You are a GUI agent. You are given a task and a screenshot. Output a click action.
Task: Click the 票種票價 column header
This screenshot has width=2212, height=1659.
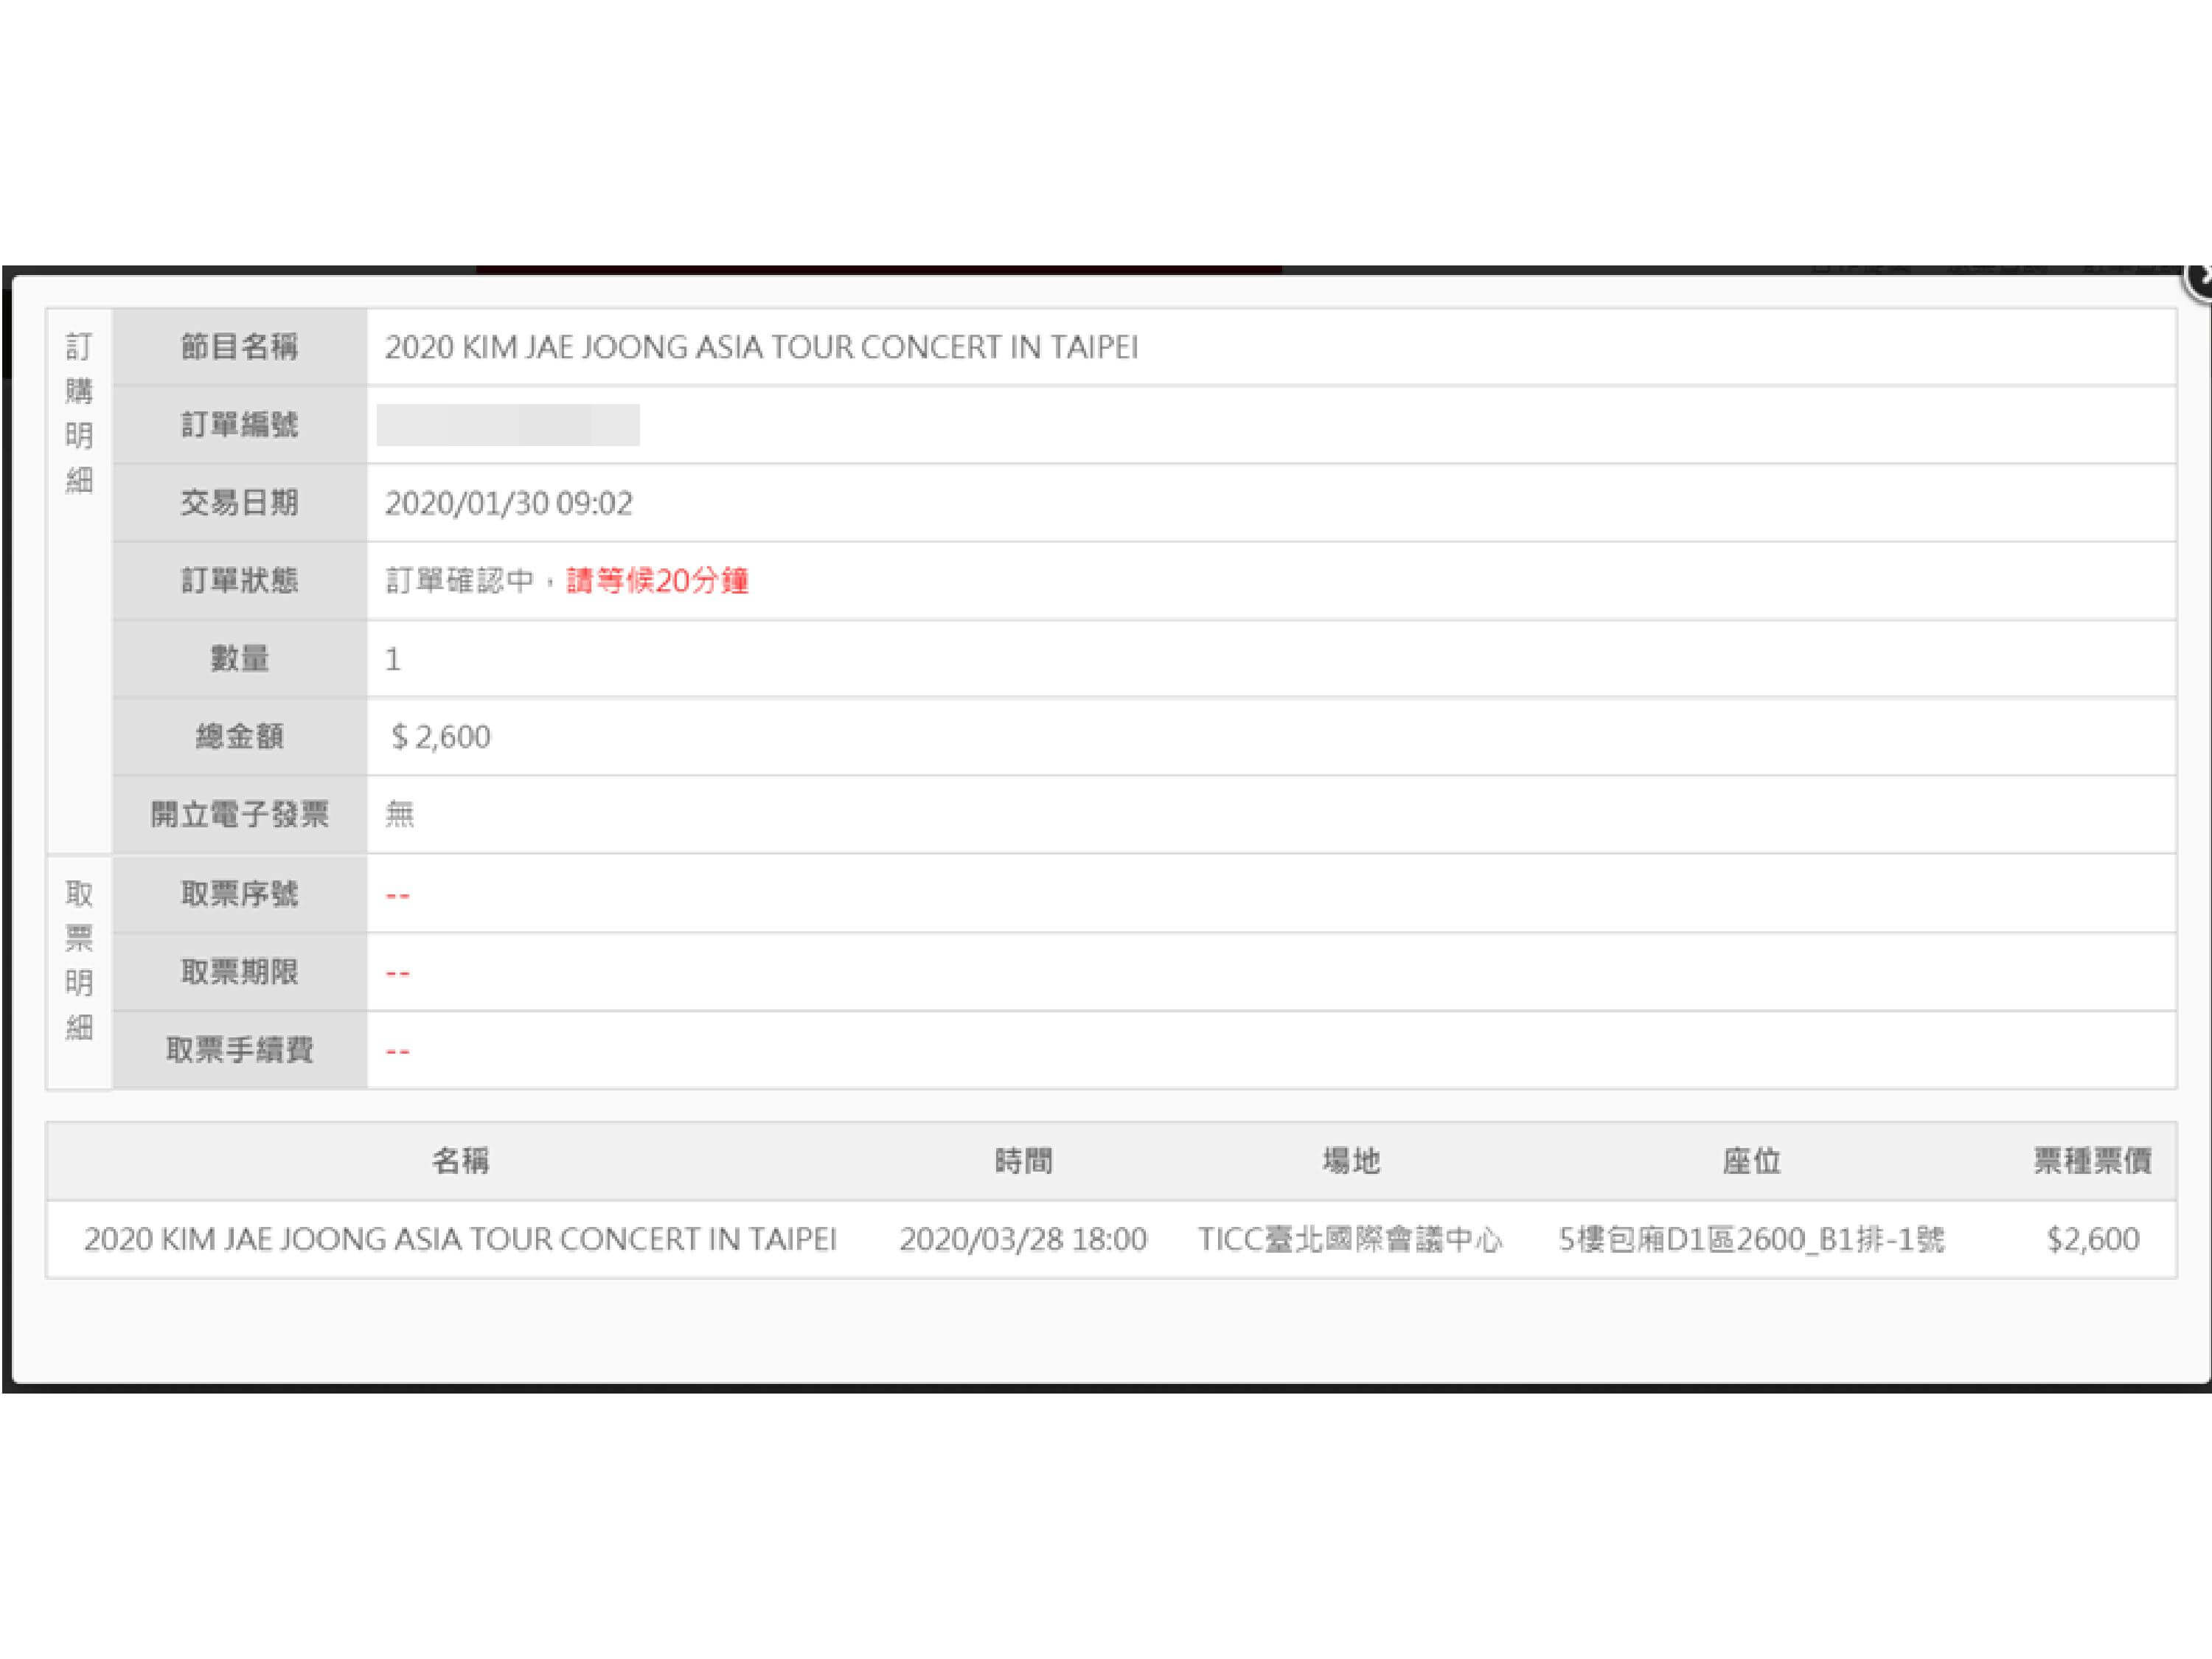2092,1161
